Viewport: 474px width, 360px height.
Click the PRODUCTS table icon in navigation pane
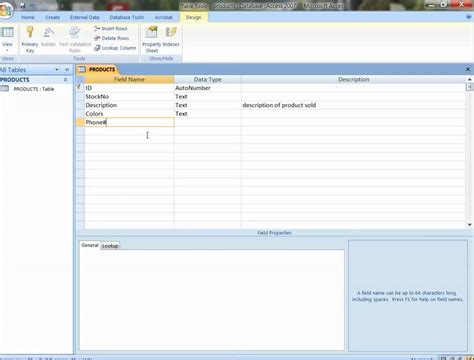[4, 89]
